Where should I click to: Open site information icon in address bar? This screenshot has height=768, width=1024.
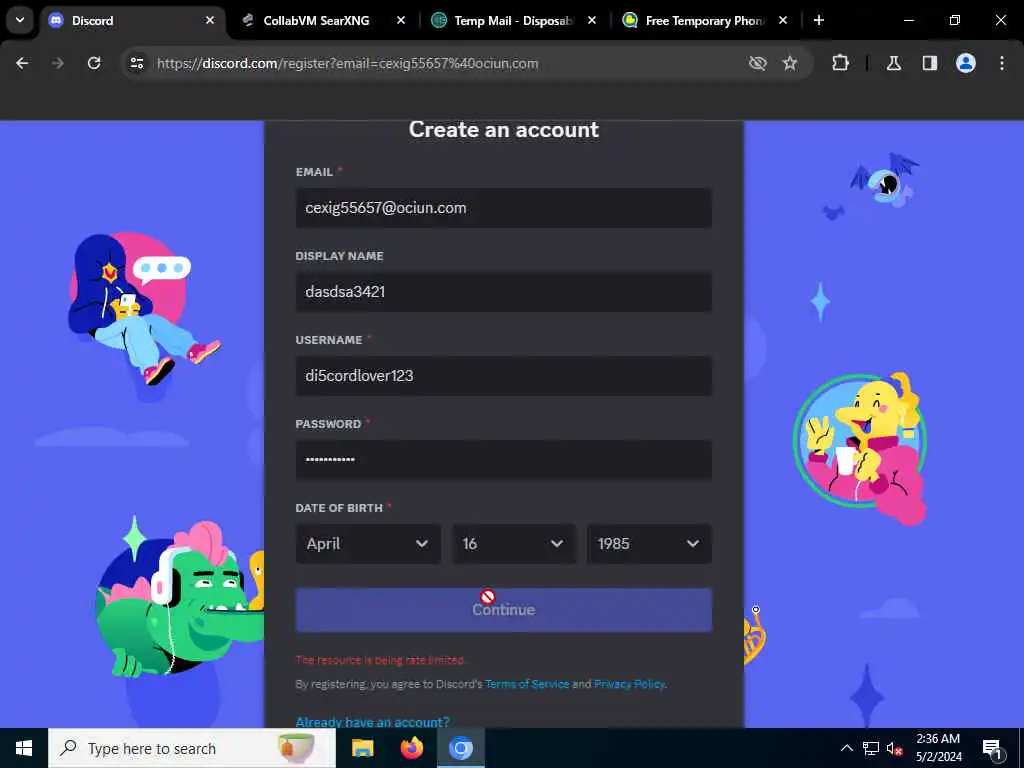(136, 63)
